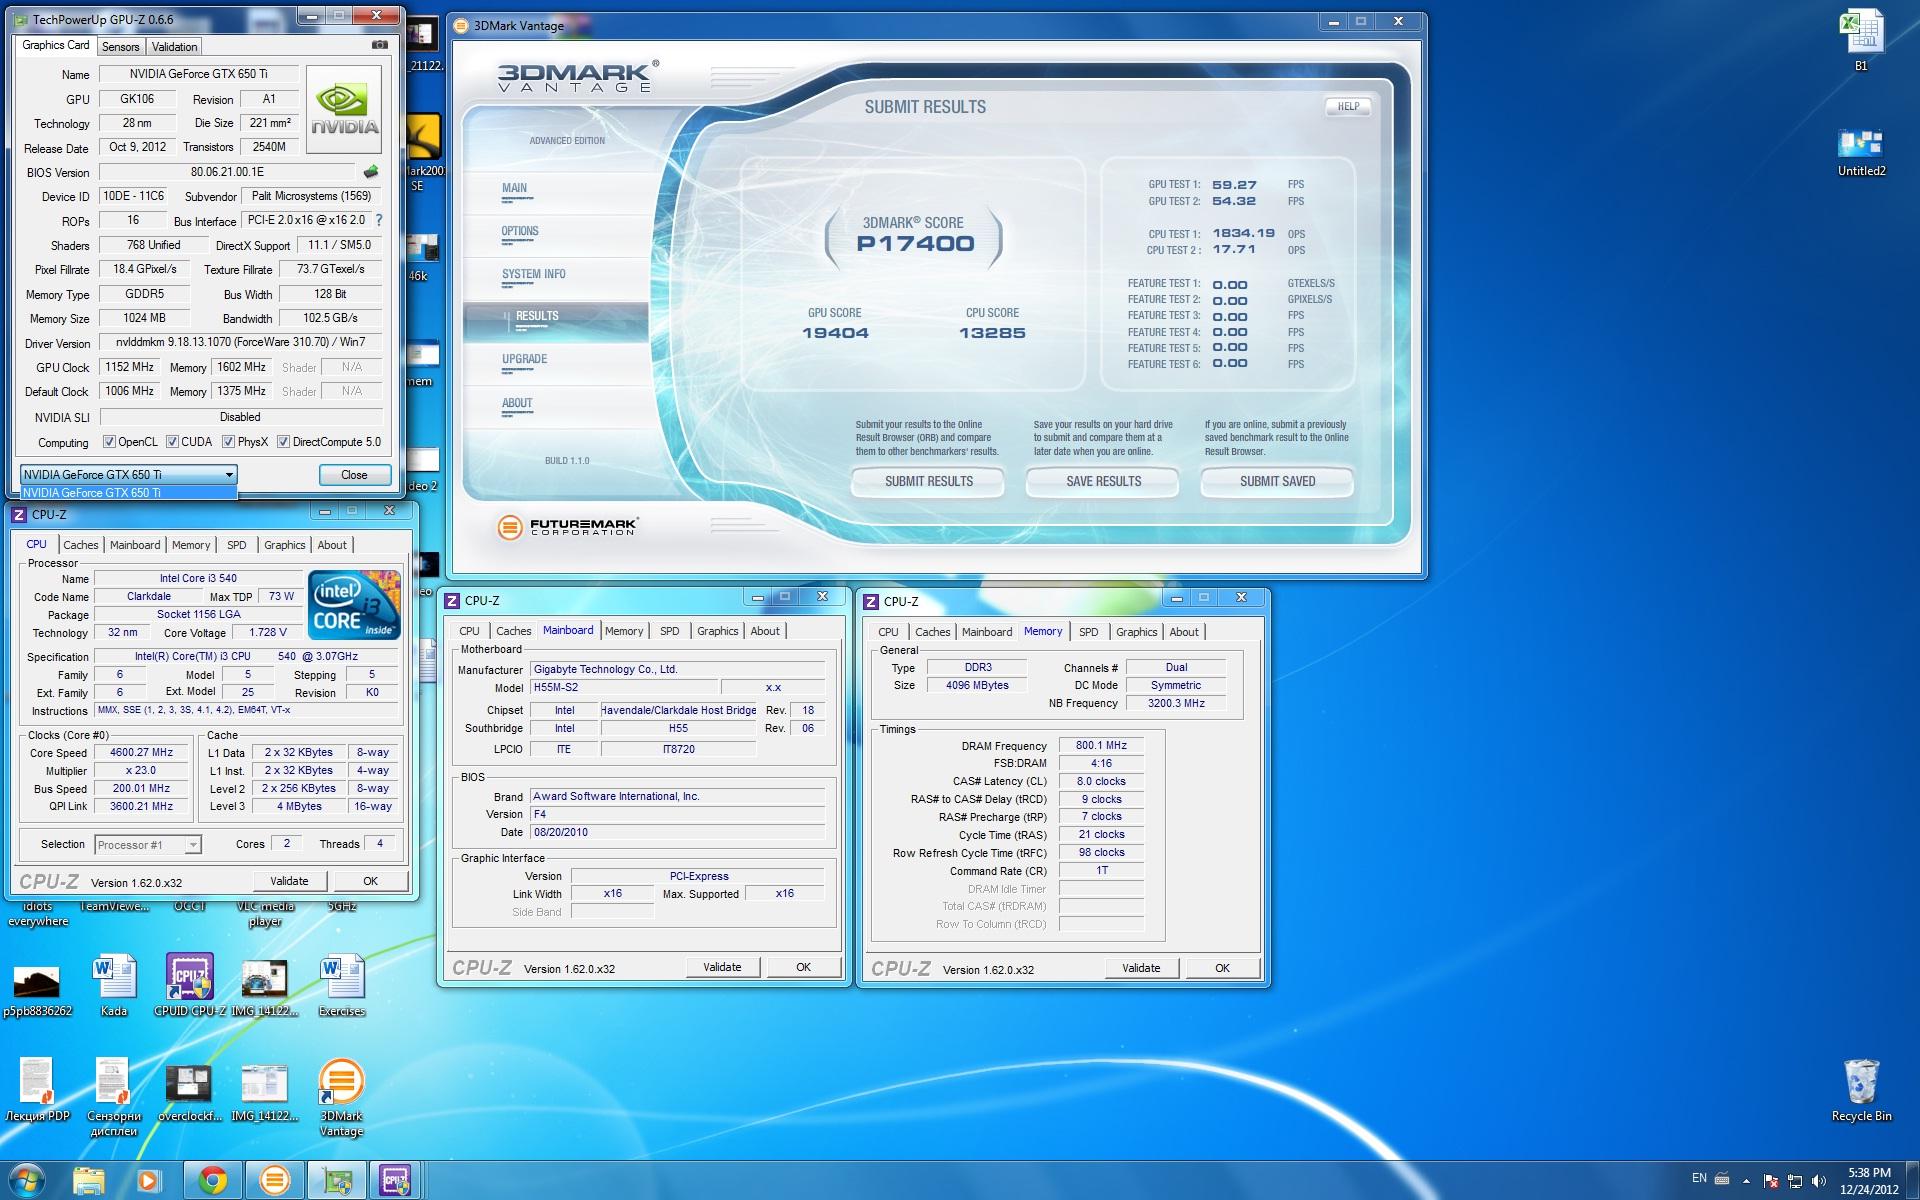Open the SPD tab in Mainboard CPU-Z window
The width and height of the screenshot is (1920, 1200).
[670, 631]
